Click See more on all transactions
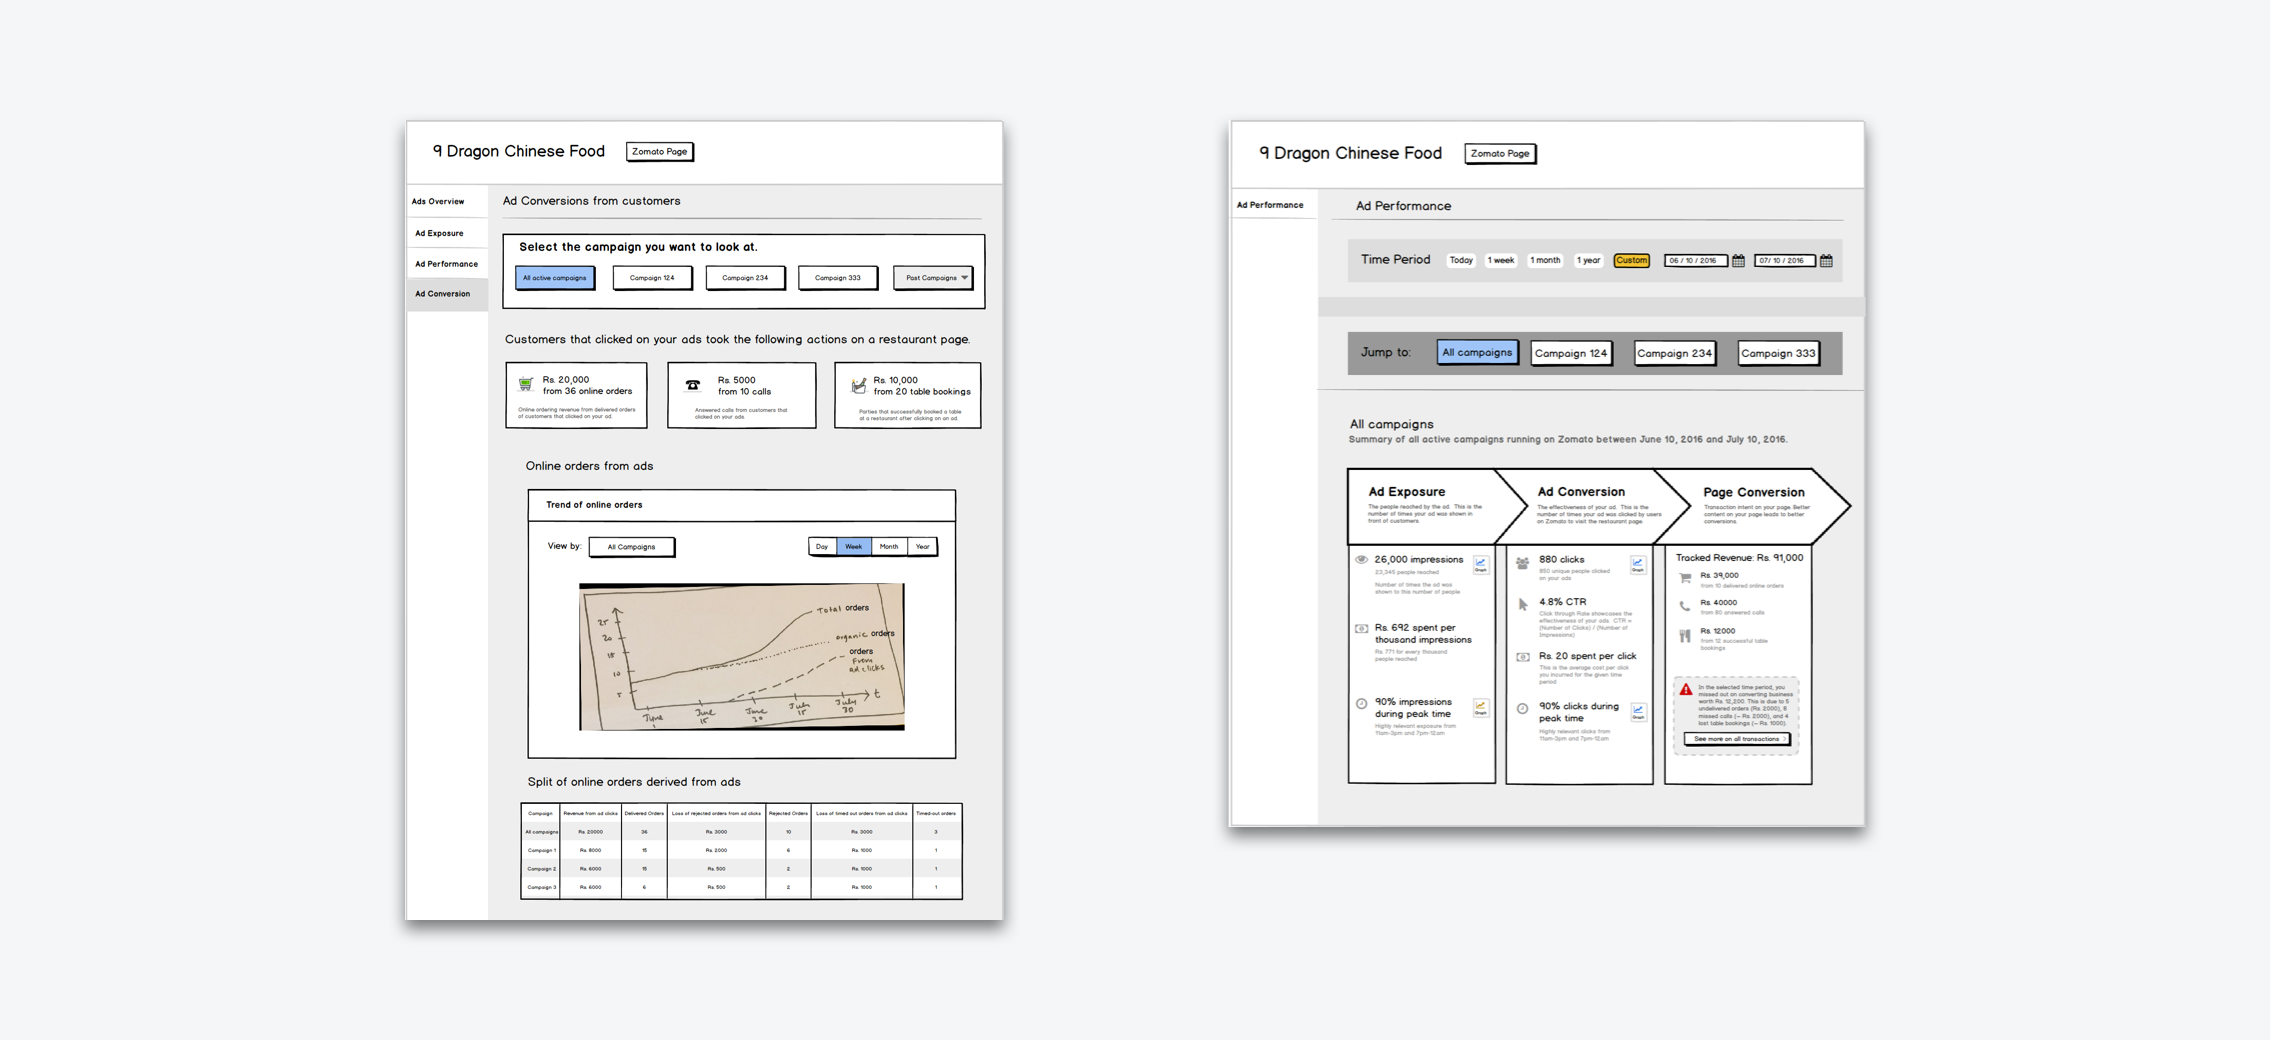Screen dimensions: 2270x1040 (x=1737, y=739)
